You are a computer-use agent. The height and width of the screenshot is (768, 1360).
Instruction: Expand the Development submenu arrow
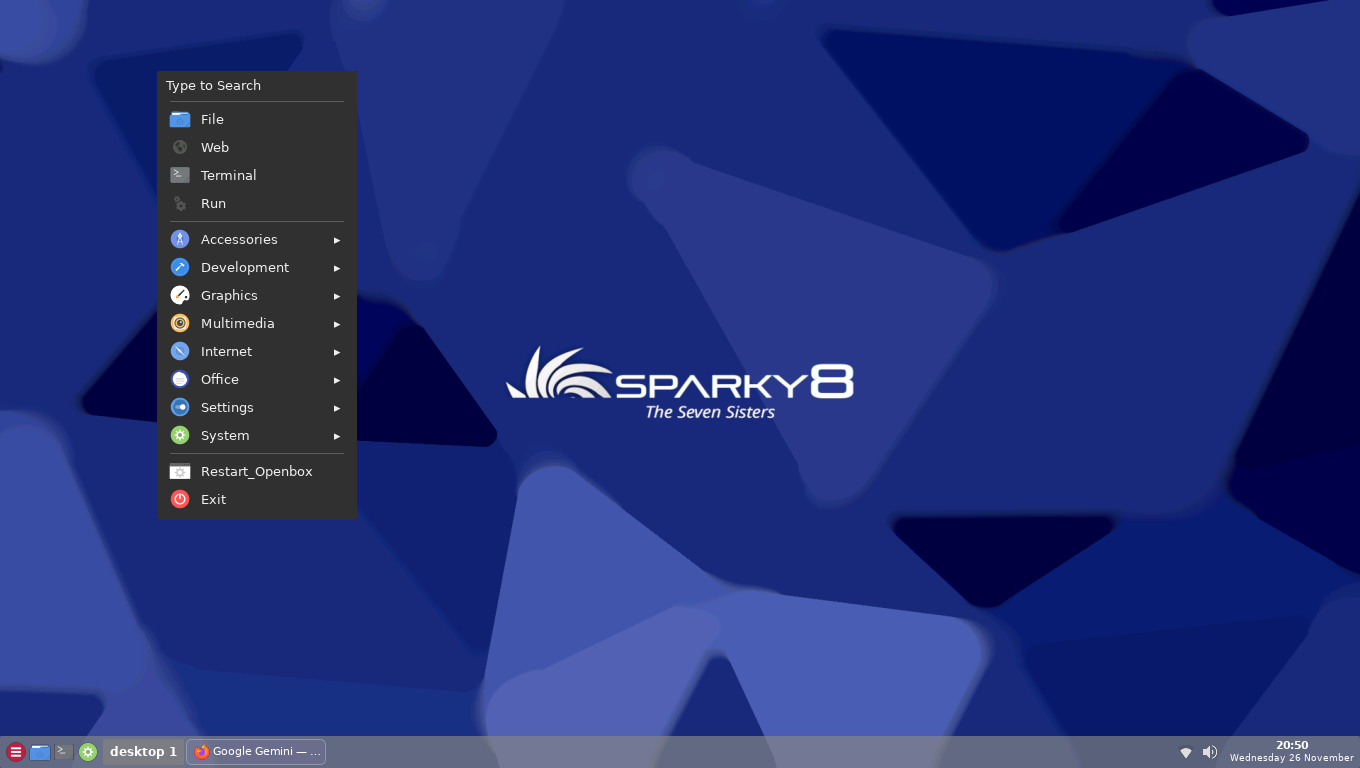337,268
